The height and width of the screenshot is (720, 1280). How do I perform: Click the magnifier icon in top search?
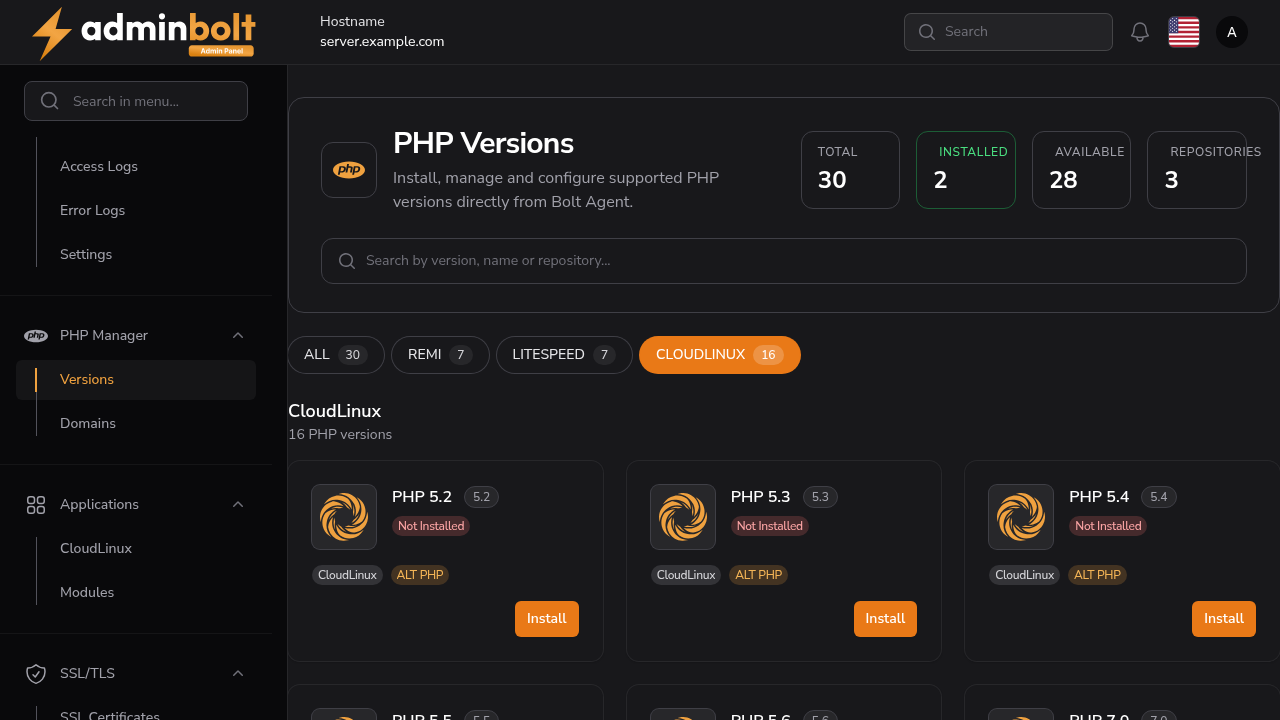(927, 32)
